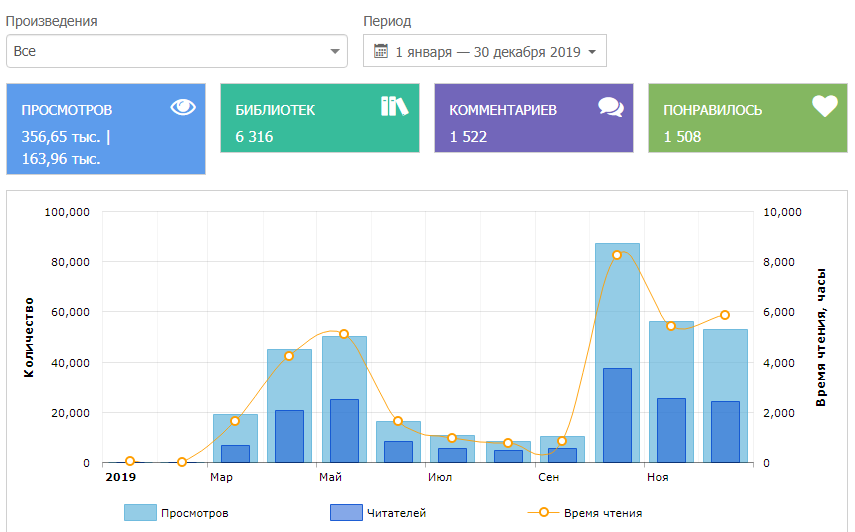Viewport: 855px width, 532px height.
Task: Click the heart icon on Понравилось card
Action: click(824, 107)
